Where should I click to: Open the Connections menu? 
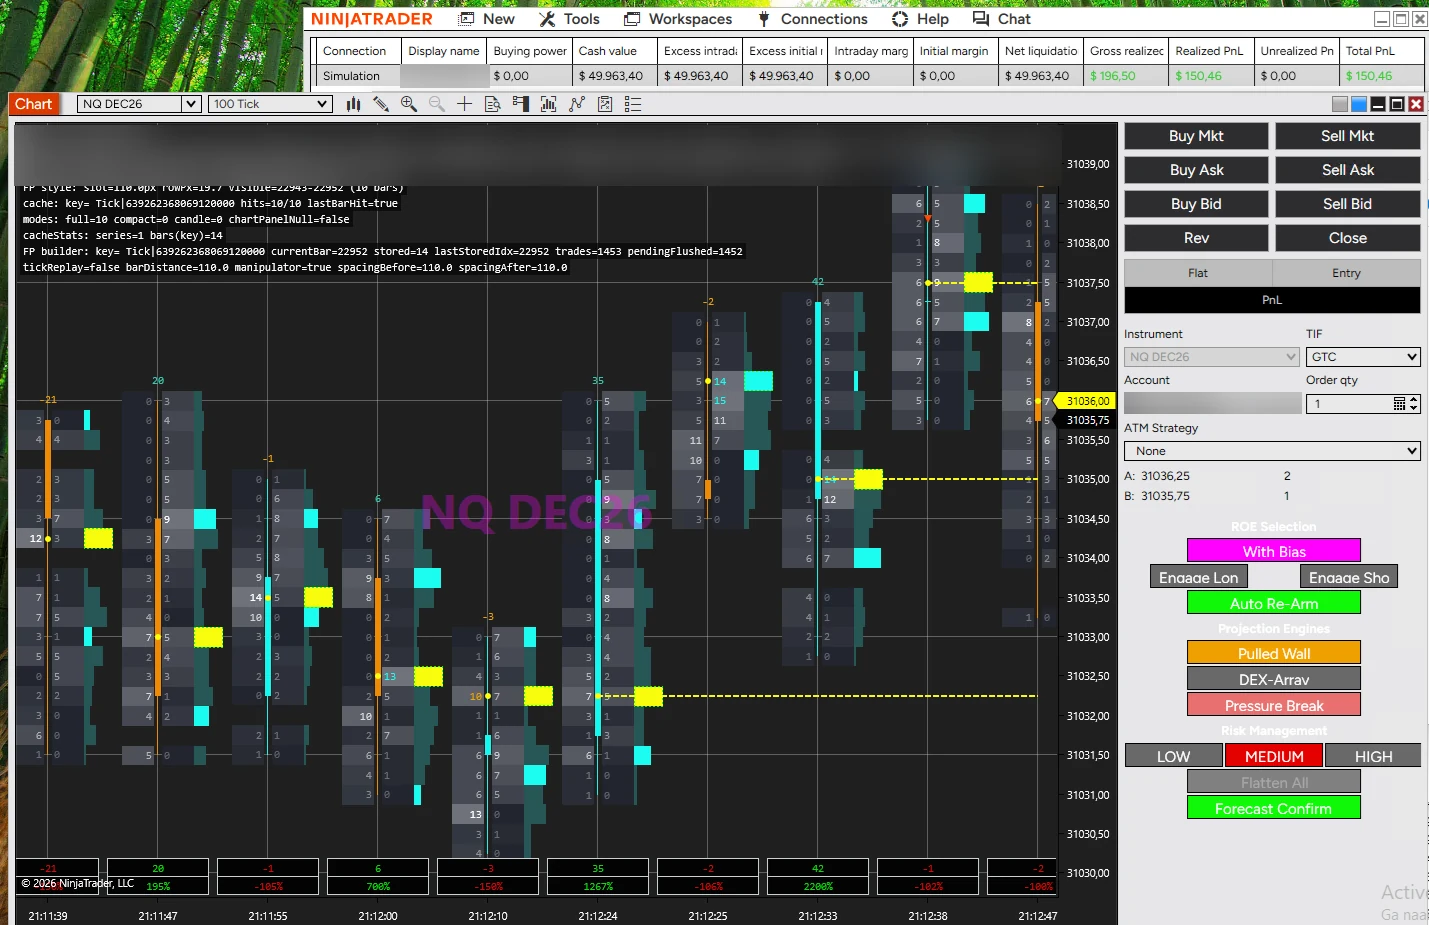813,19
